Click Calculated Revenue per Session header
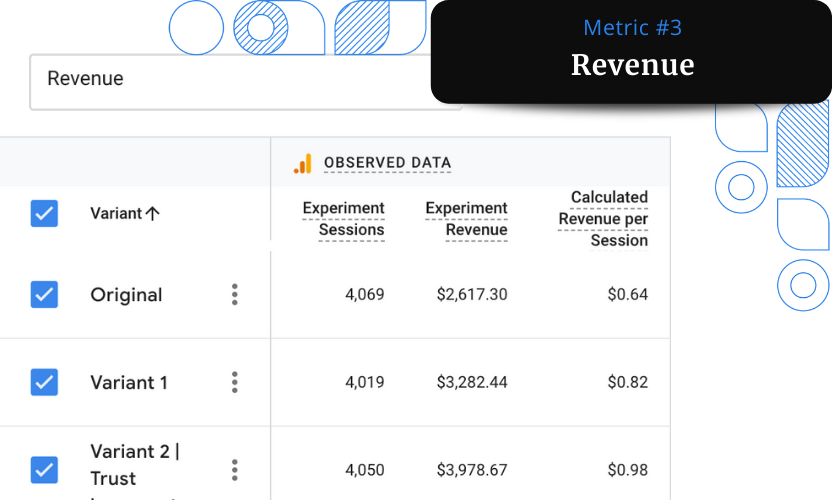 click(x=603, y=219)
